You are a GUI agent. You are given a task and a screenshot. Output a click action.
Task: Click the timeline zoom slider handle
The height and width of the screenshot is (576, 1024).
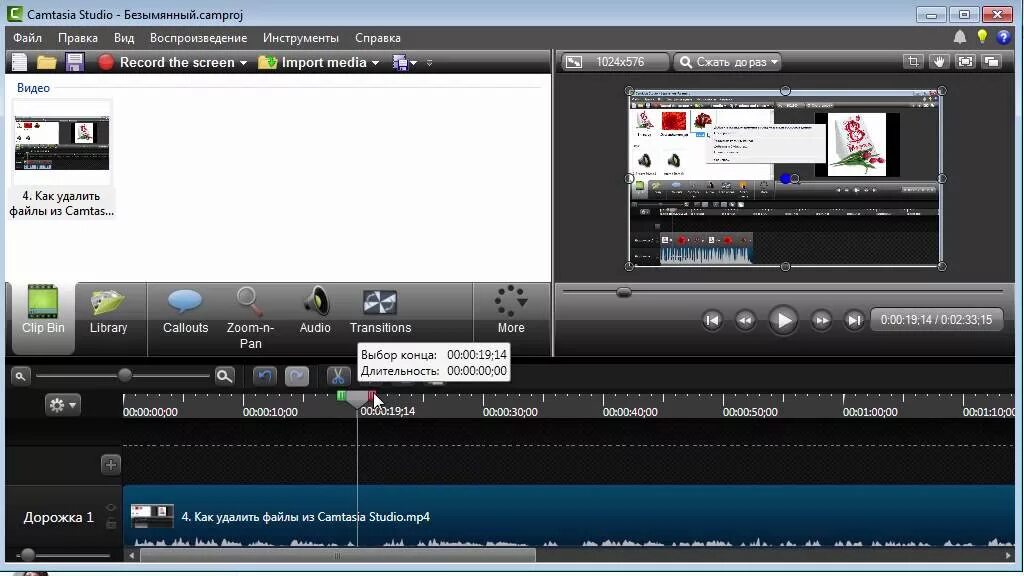point(125,376)
